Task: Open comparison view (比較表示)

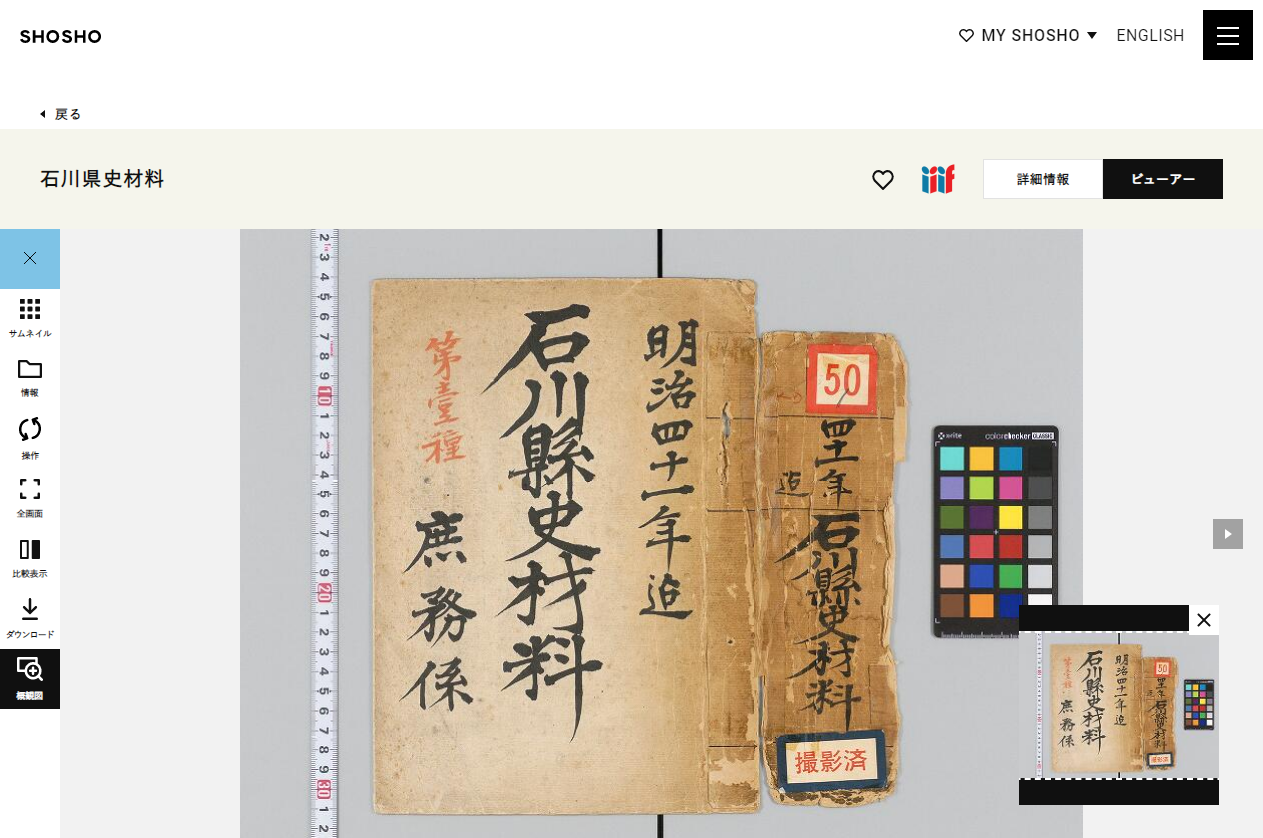Action: [x=30, y=559]
